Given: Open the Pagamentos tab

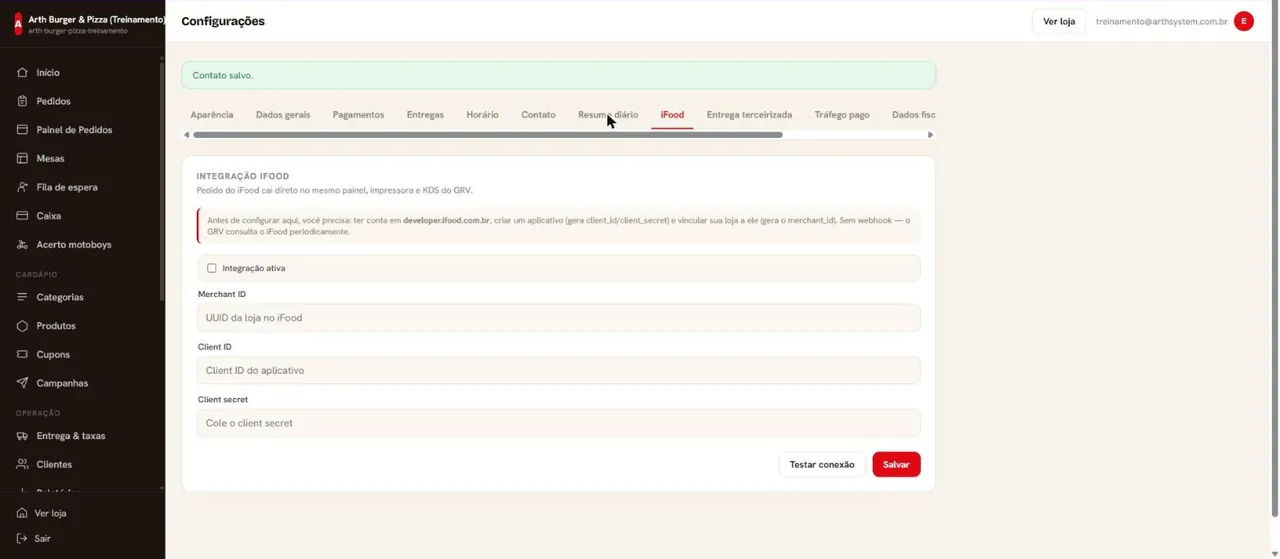Looking at the screenshot, I should 358,115.
